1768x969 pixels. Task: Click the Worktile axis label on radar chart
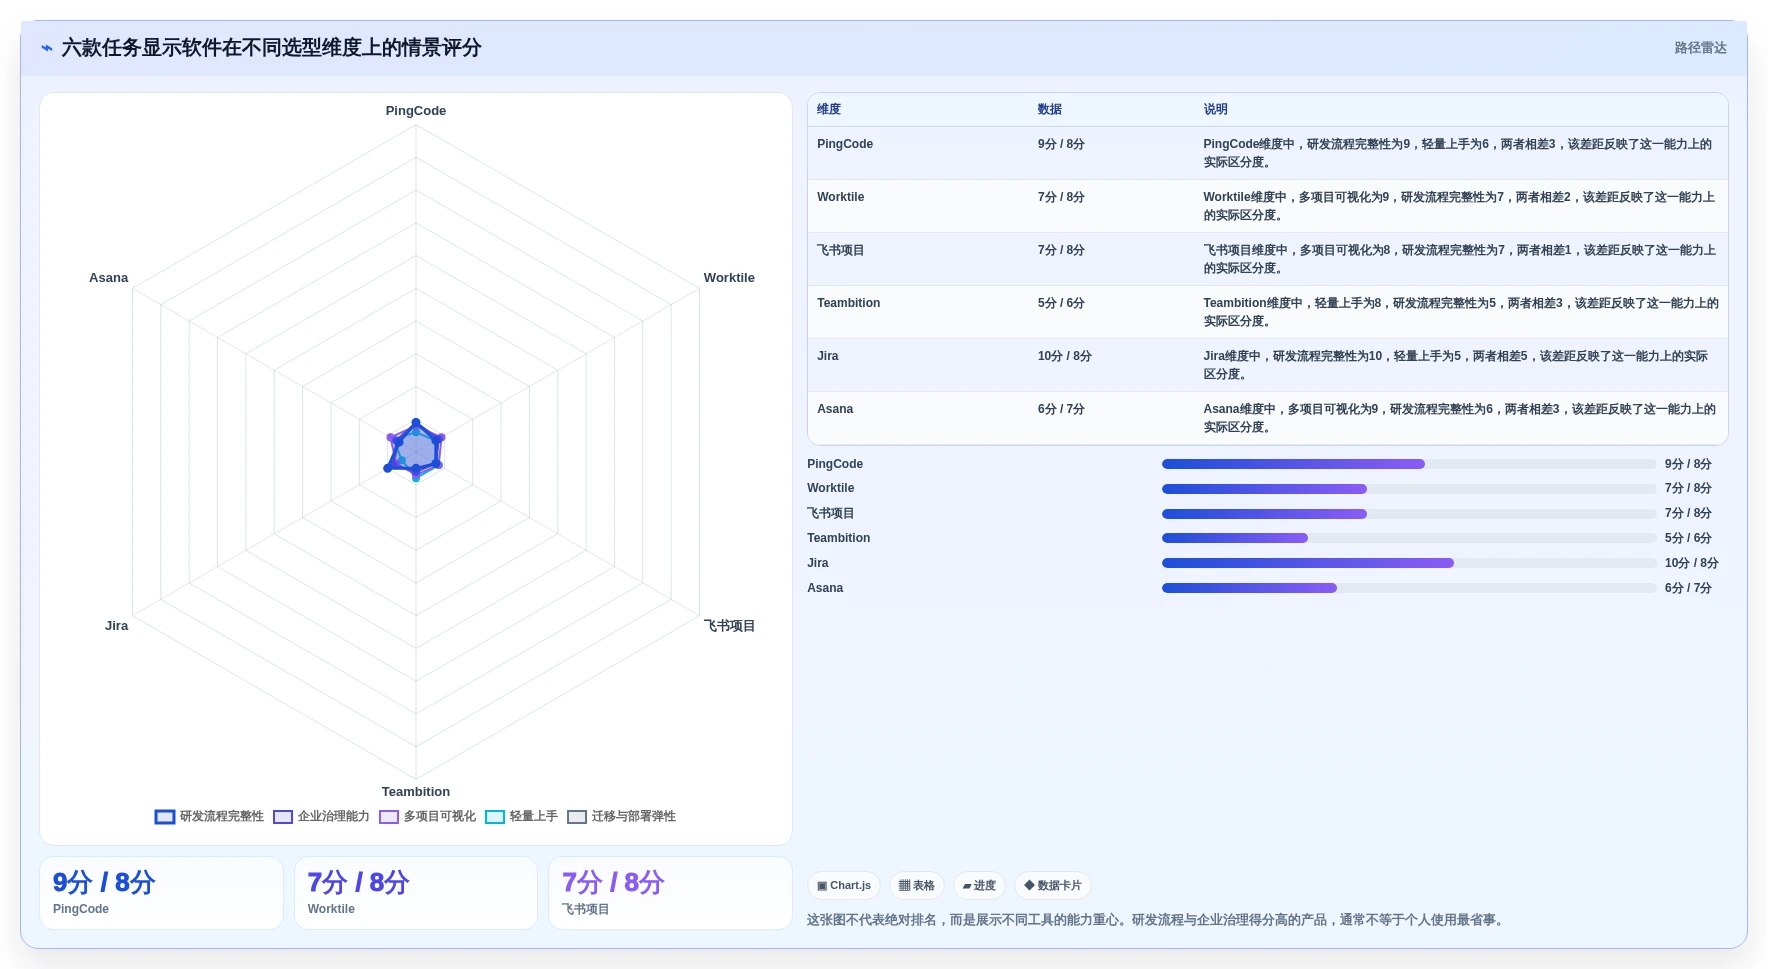(x=729, y=278)
